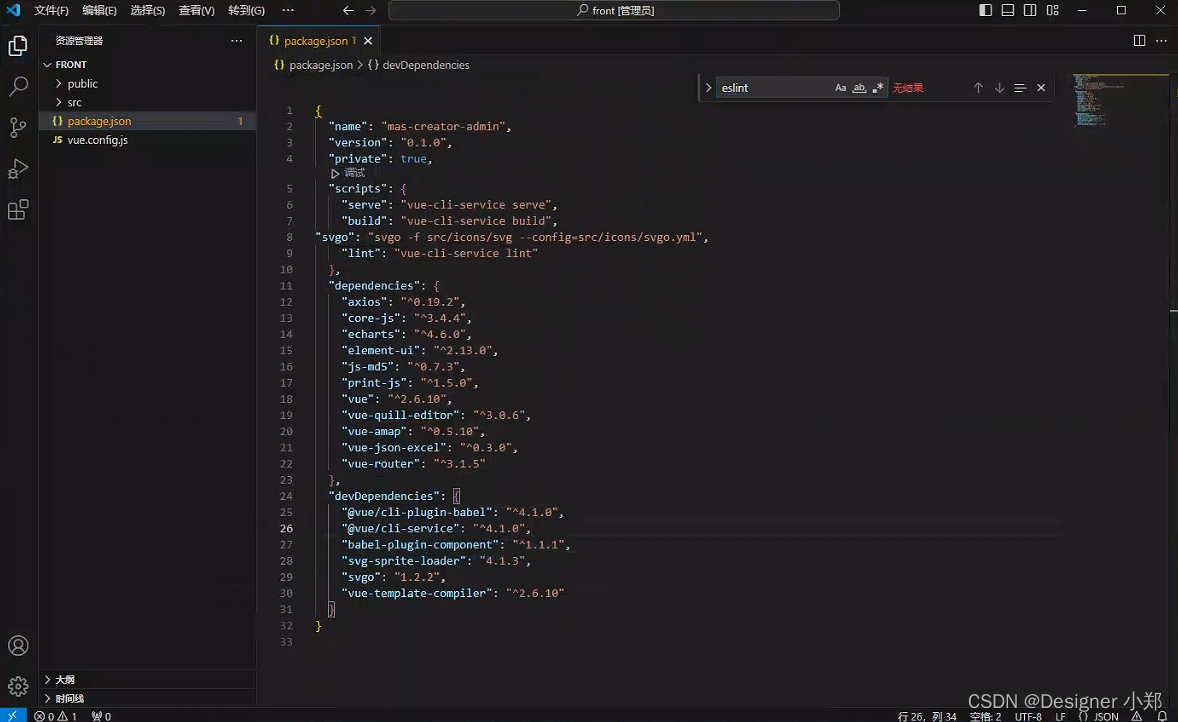This screenshot has height=722, width=1178.
Task: Open Explorer panel more actions ellipsis
Action: tap(237, 41)
